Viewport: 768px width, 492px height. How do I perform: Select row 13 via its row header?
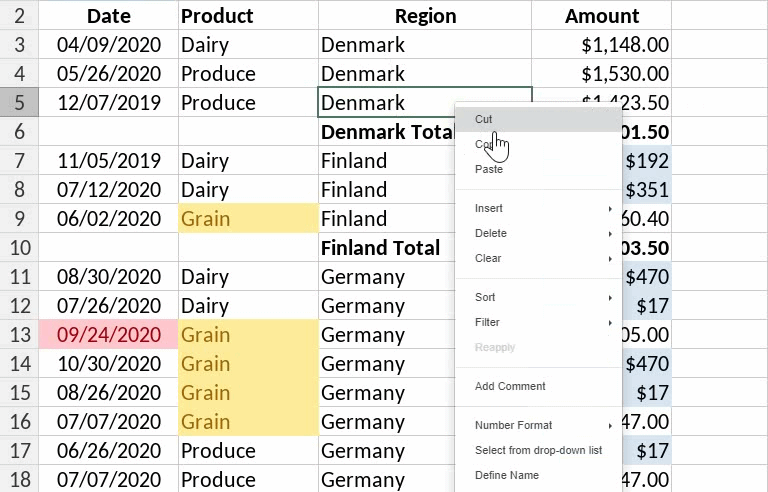pos(19,335)
